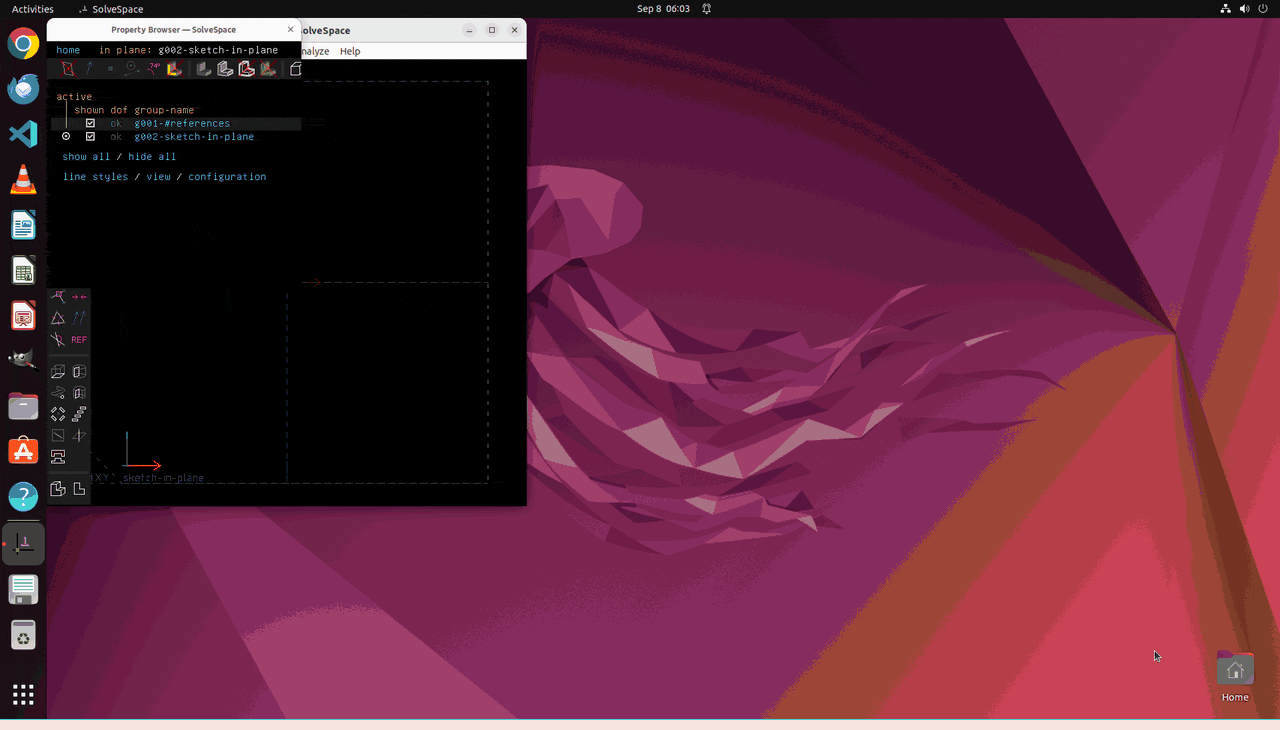Close the Property Browser window
This screenshot has width=1280, height=730.
tap(290, 30)
